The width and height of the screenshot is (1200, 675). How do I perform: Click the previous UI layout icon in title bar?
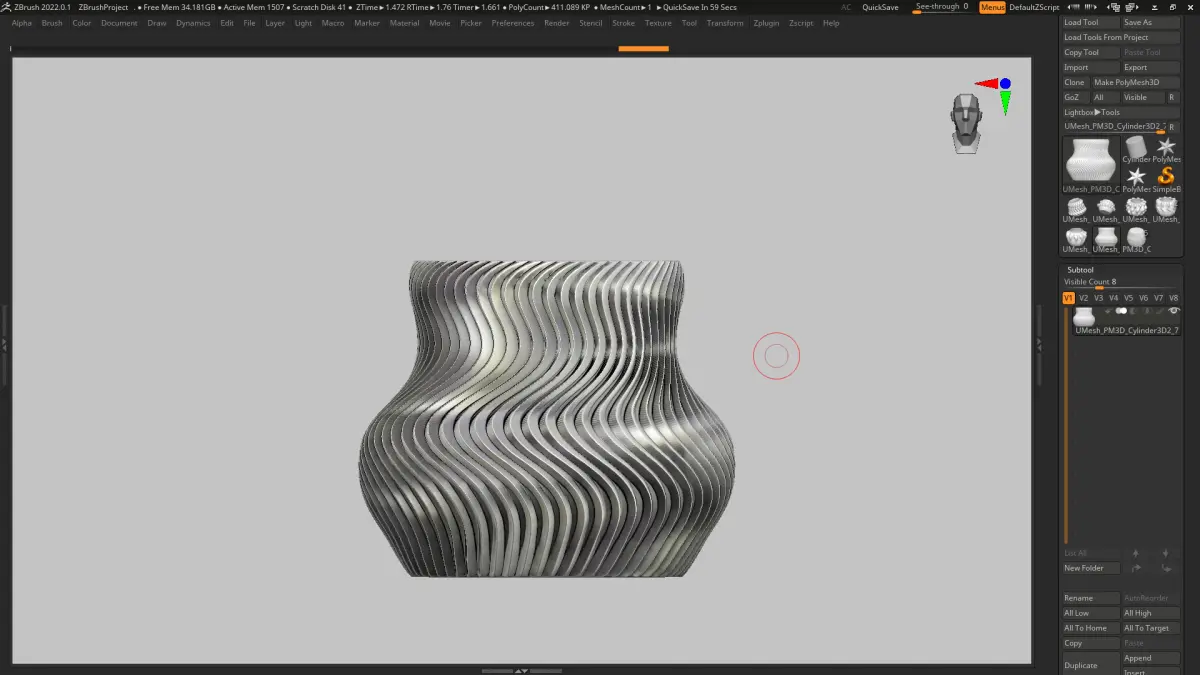click(x=1113, y=7)
